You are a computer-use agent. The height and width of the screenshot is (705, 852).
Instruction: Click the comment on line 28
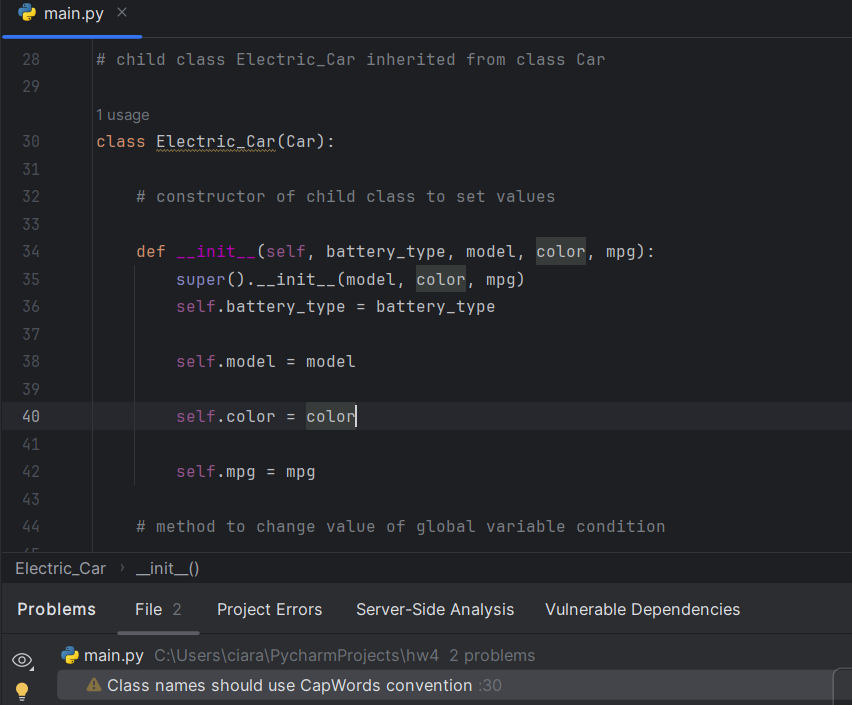(350, 59)
